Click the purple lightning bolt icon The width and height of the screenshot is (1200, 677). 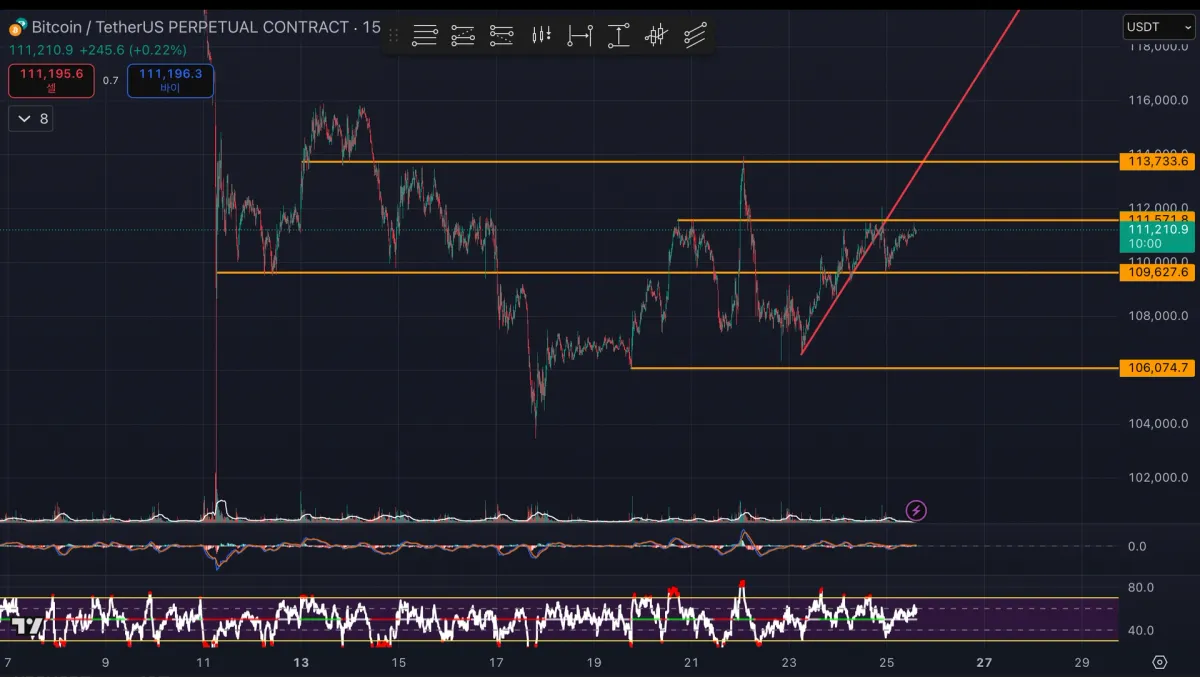(x=916, y=511)
